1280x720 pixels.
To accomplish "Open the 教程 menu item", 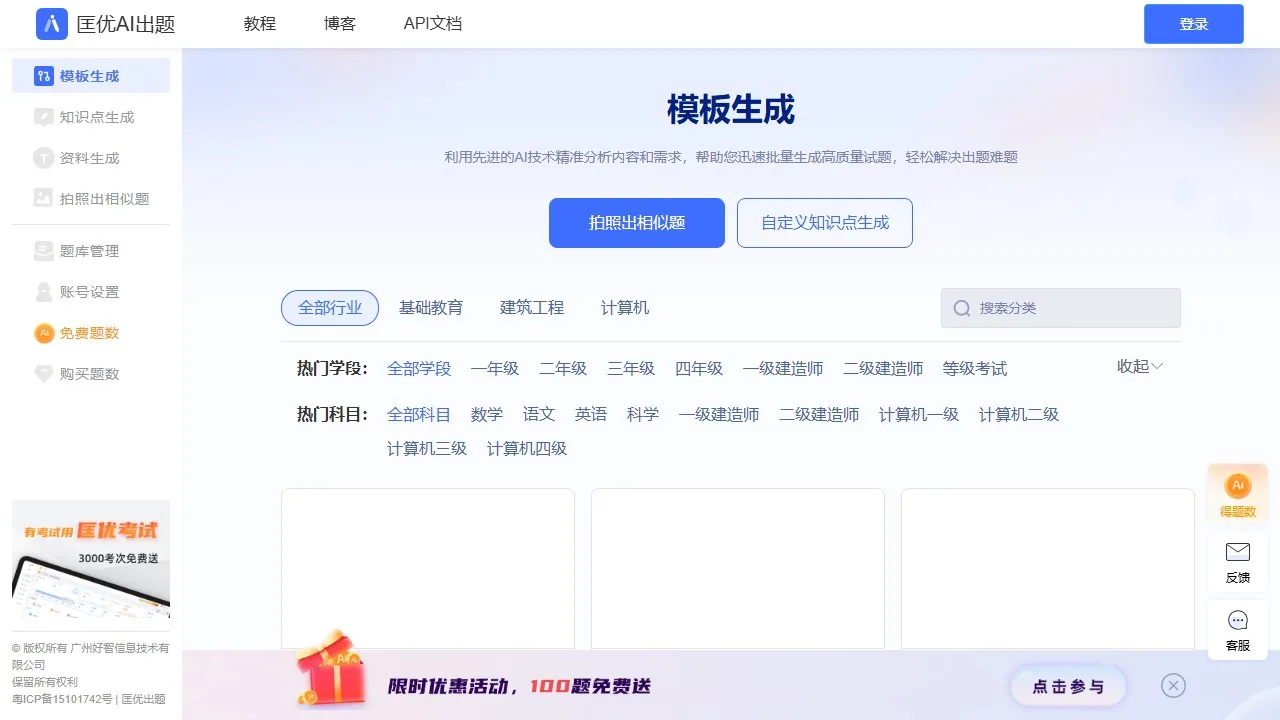I will [x=260, y=24].
